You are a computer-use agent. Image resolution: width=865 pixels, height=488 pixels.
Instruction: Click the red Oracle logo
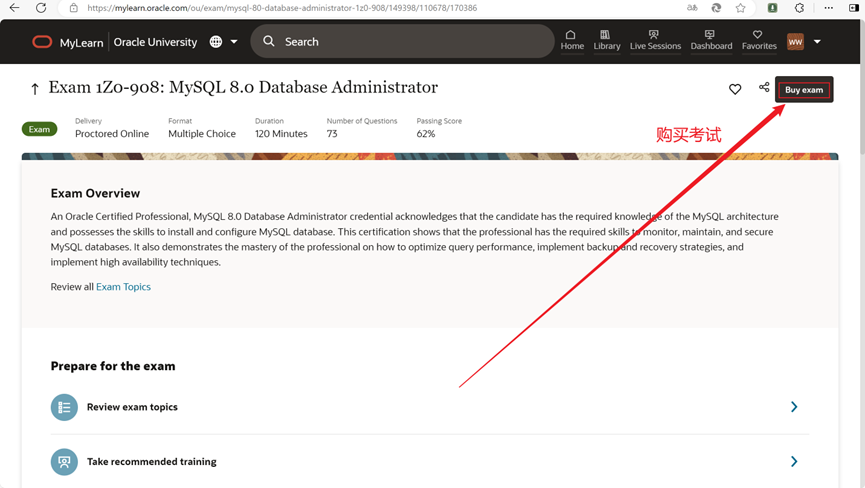pos(42,42)
